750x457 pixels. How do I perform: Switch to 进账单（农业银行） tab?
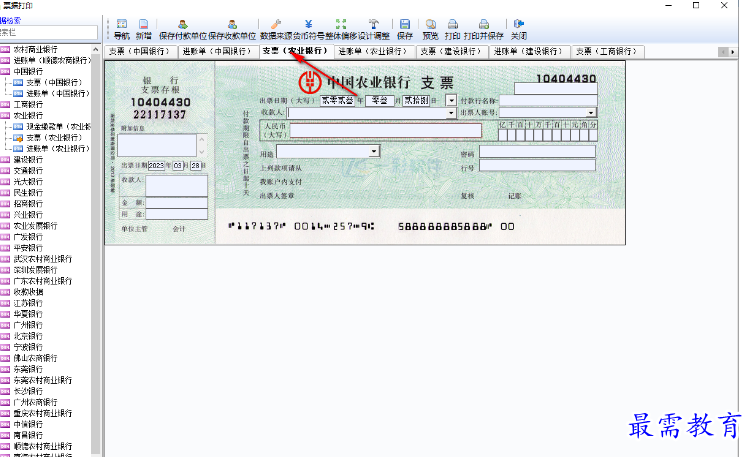373,51
